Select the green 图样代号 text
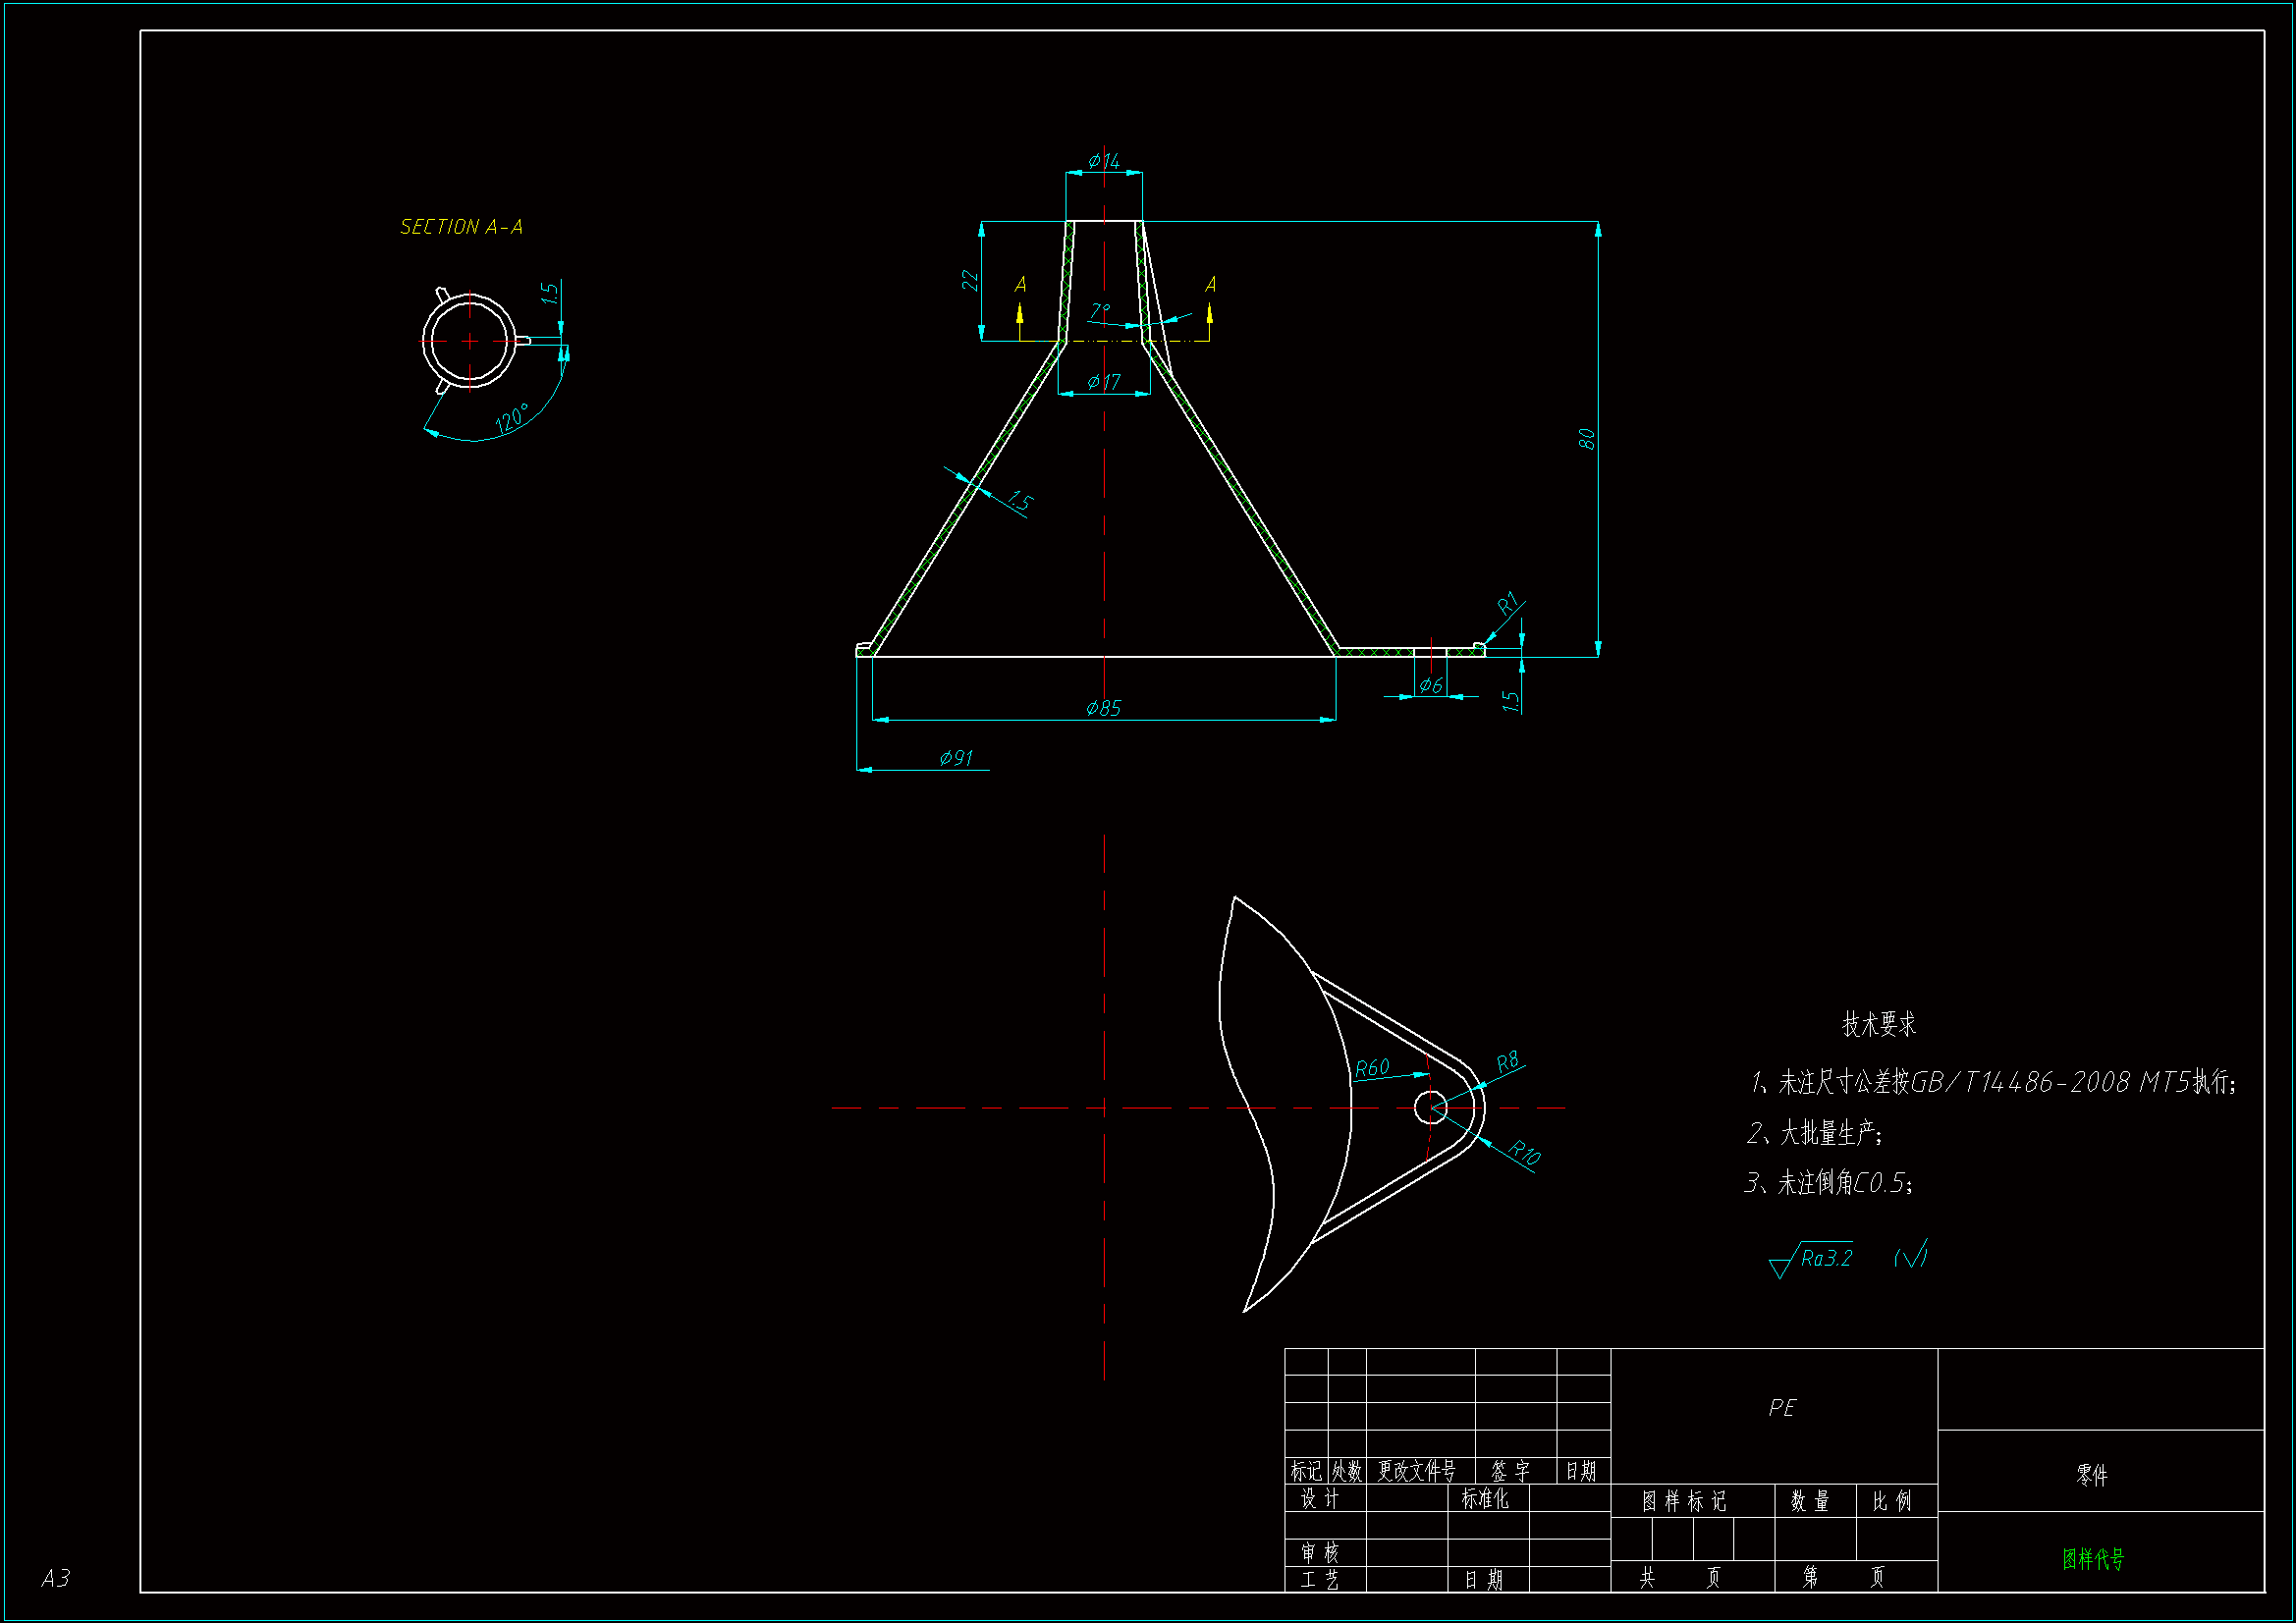Screen dimensions: 2296x1623 2092,1559
